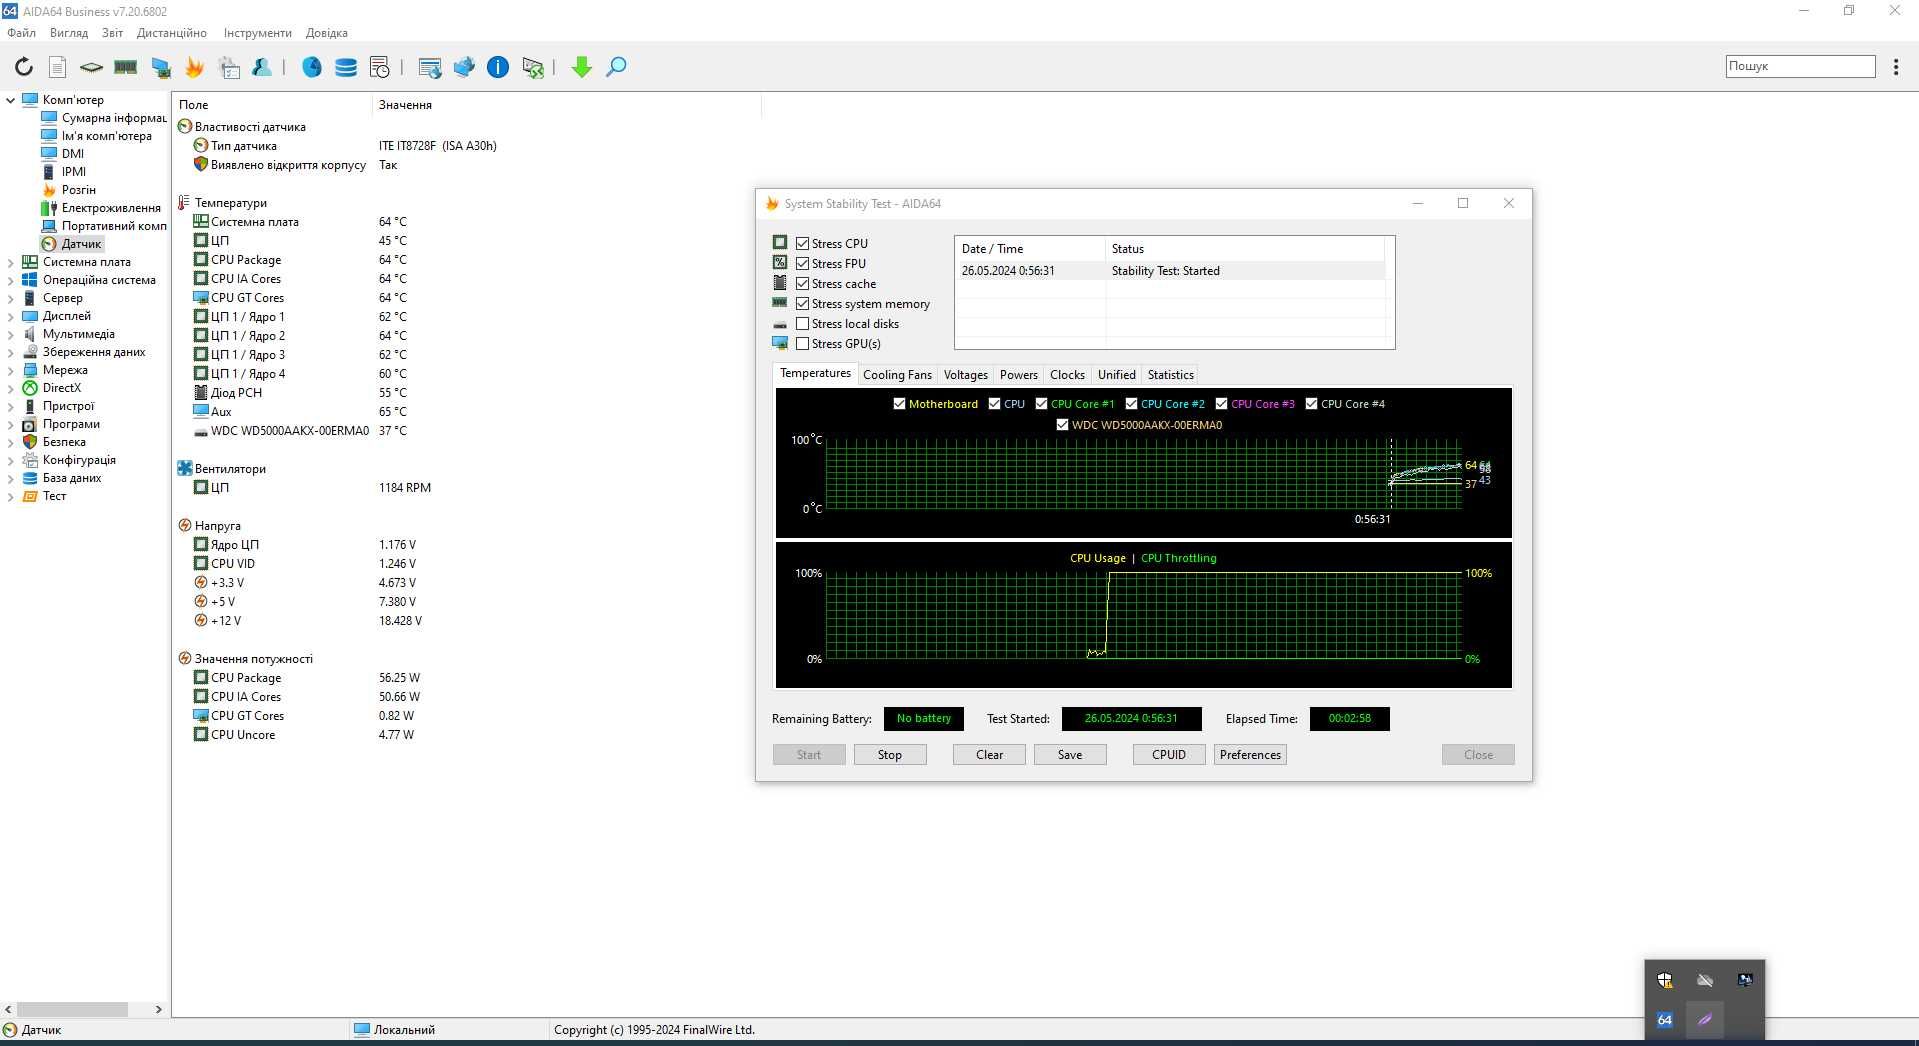Expand Системна плата tree node
Image resolution: width=1919 pixels, height=1046 pixels.
tap(11, 262)
